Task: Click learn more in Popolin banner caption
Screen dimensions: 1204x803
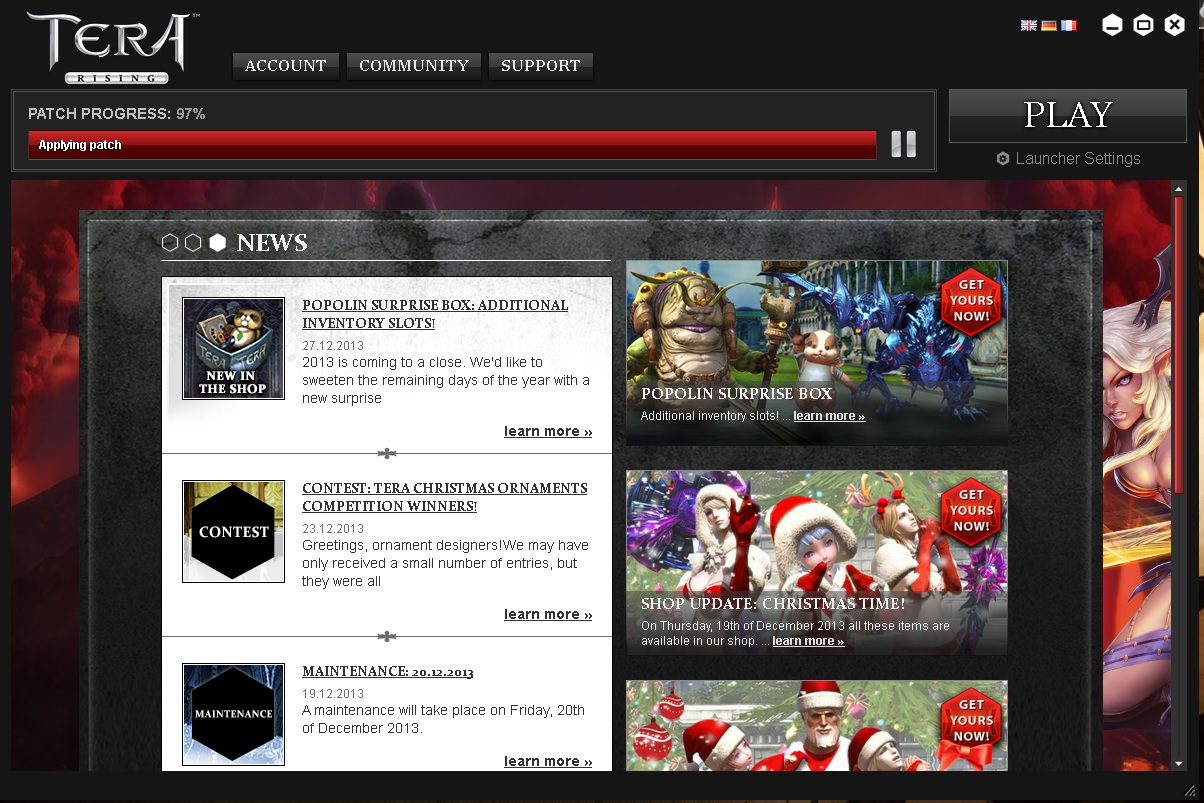Action: [829, 416]
